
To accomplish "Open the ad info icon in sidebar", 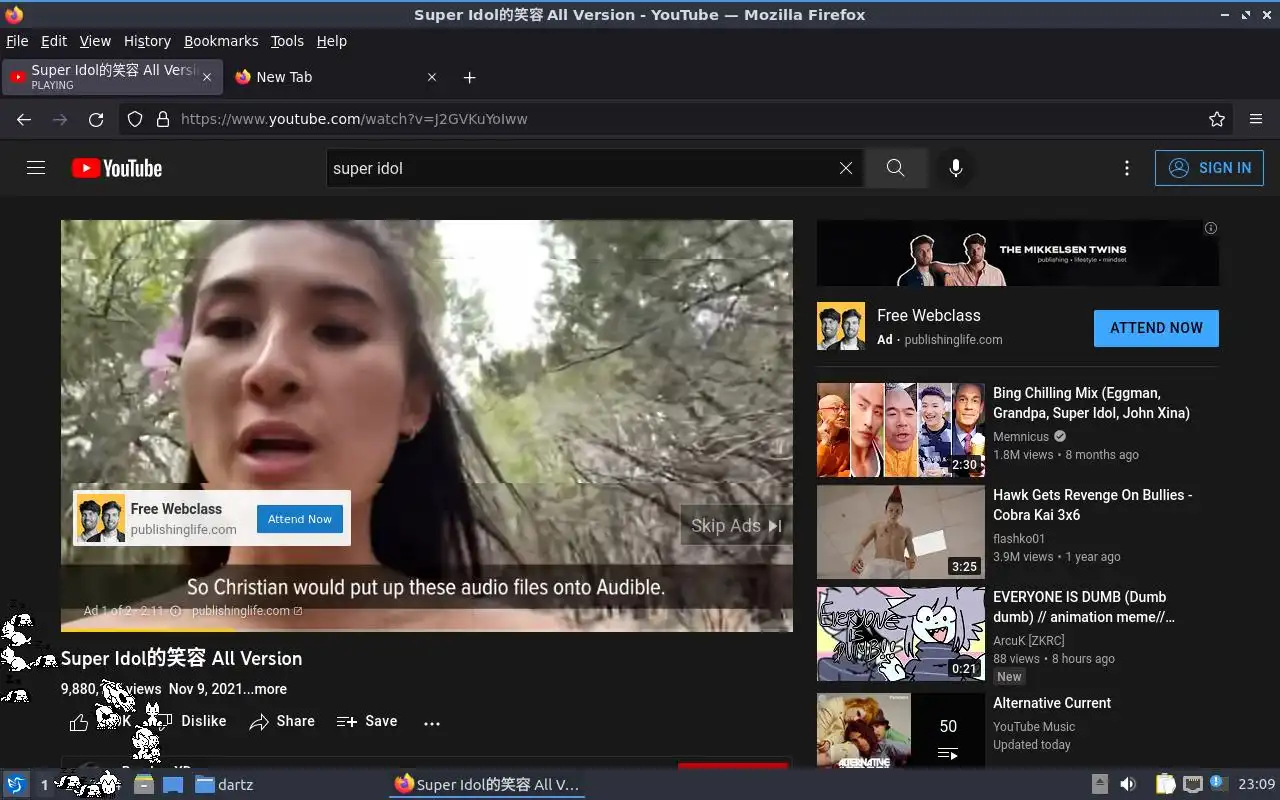I will pyautogui.click(x=1211, y=228).
